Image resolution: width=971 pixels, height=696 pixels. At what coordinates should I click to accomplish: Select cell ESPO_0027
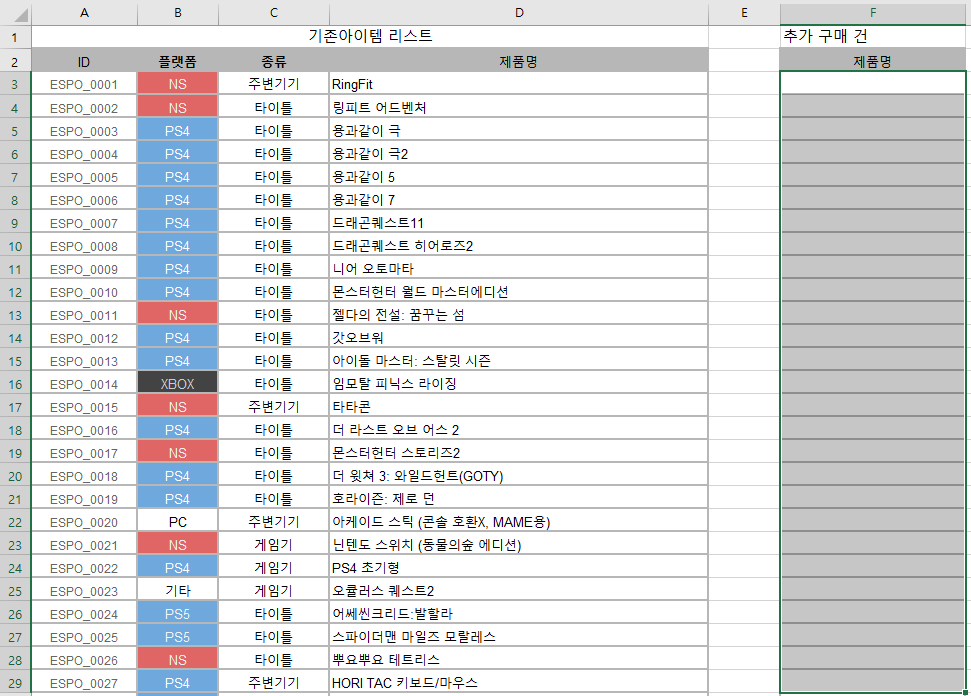tap(84, 683)
